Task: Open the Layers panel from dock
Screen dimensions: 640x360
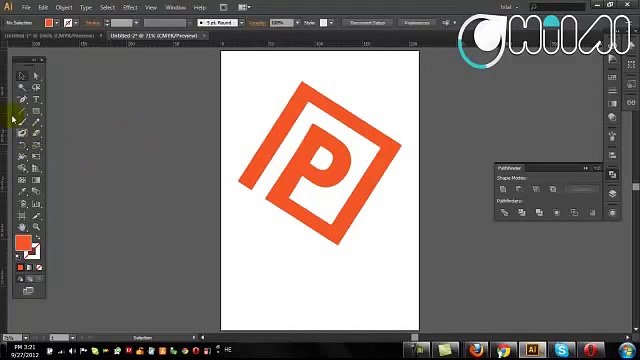Action: click(612, 193)
